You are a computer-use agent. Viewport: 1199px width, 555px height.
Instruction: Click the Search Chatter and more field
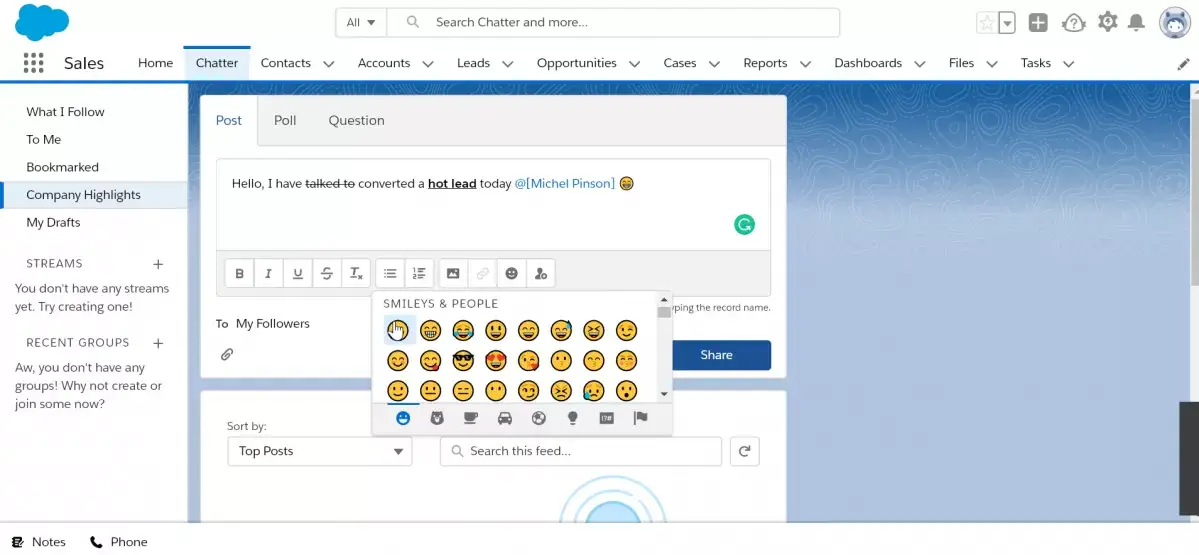point(613,23)
